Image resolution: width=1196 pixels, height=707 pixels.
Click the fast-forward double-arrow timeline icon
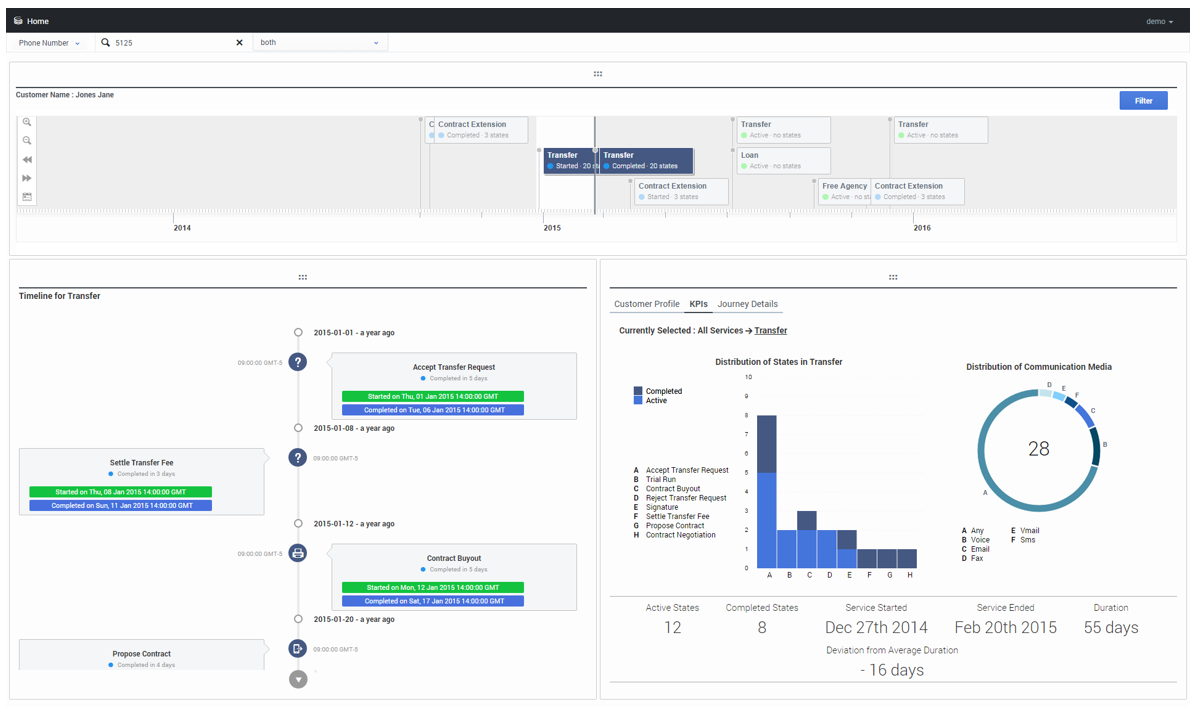click(27, 178)
